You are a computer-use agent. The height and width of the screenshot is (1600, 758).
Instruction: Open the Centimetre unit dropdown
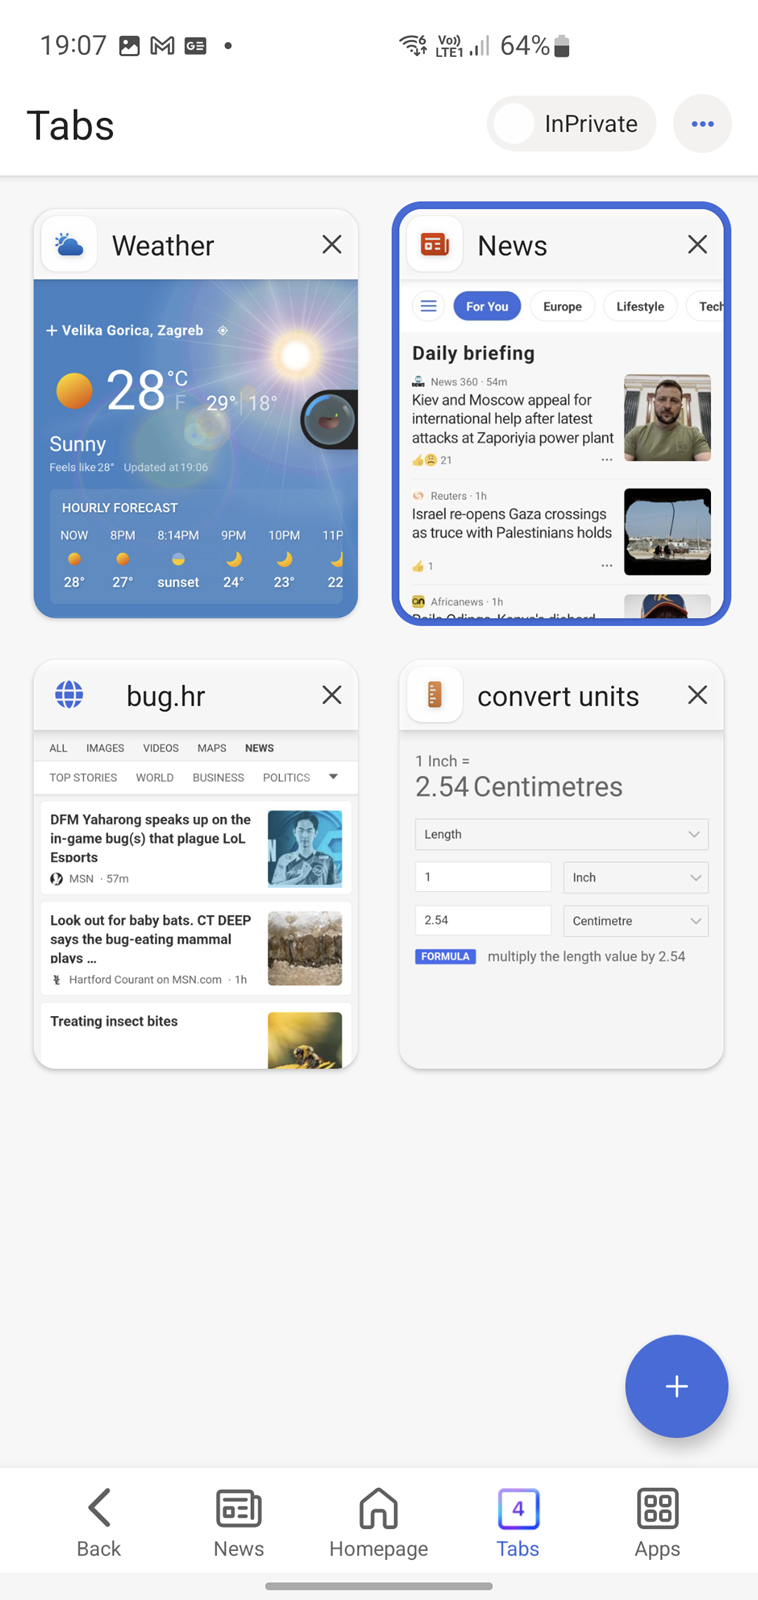pyautogui.click(x=635, y=920)
